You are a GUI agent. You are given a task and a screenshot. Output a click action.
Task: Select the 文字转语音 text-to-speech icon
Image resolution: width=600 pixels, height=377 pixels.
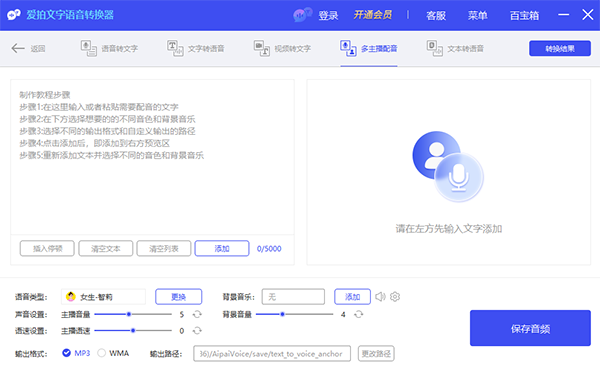(x=175, y=49)
